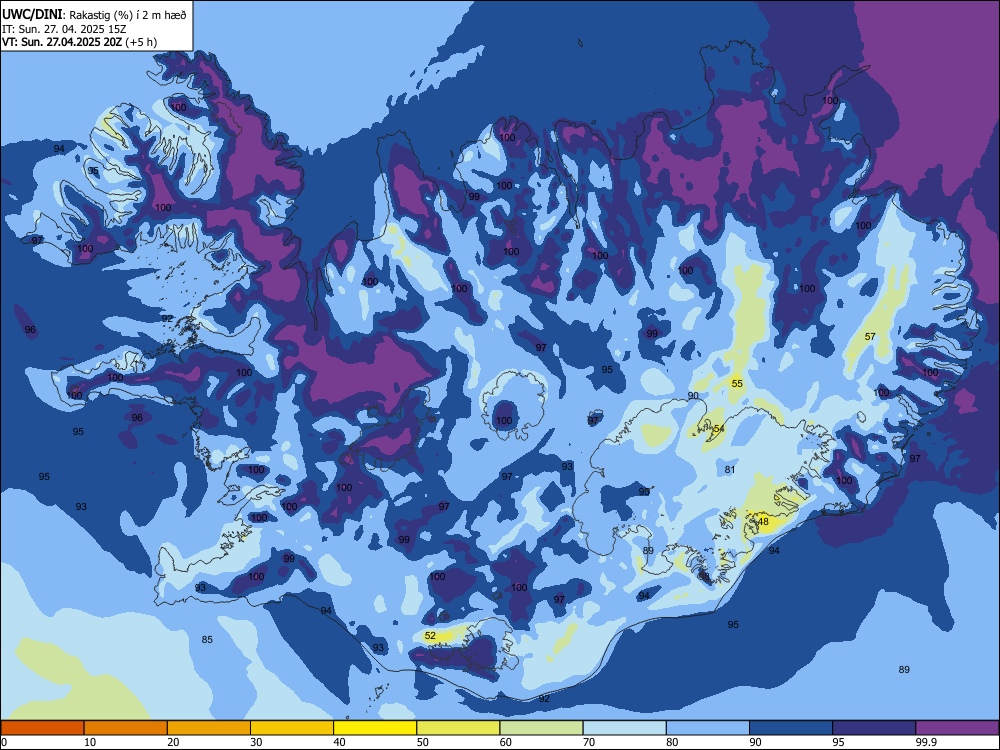Click the '52' humidity value on the map
The height and width of the screenshot is (750, 1000).
coord(430,635)
